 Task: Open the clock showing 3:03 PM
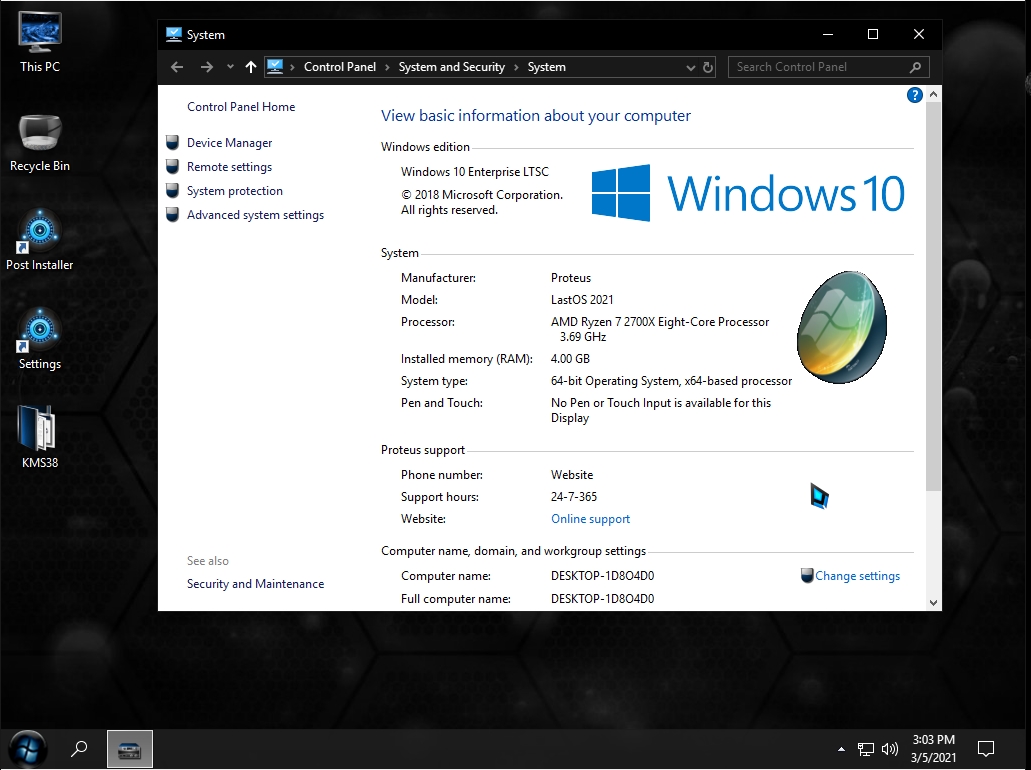point(934,749)
